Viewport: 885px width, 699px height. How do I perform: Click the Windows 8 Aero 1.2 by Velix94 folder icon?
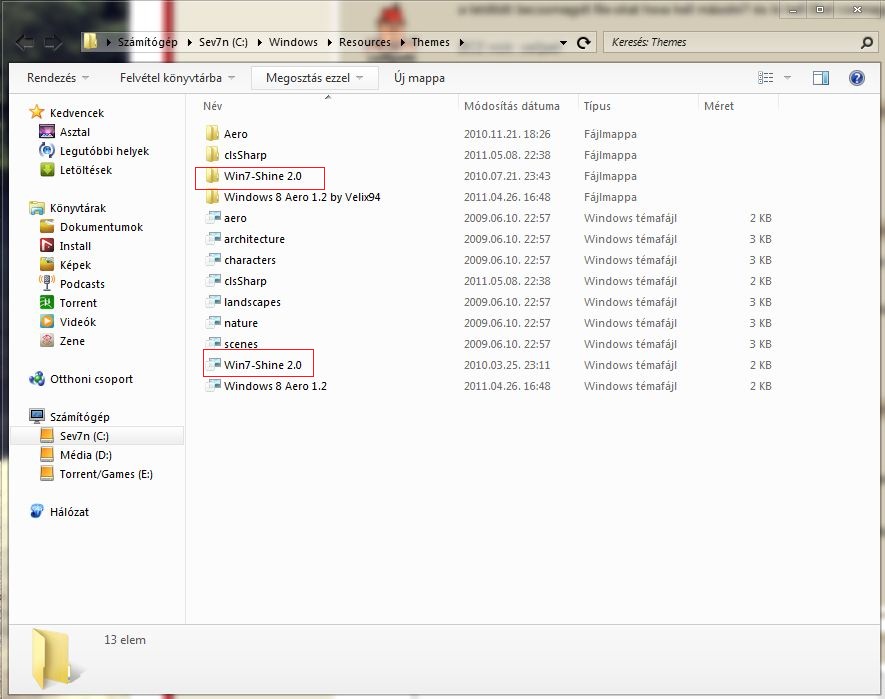pos(212,196)
